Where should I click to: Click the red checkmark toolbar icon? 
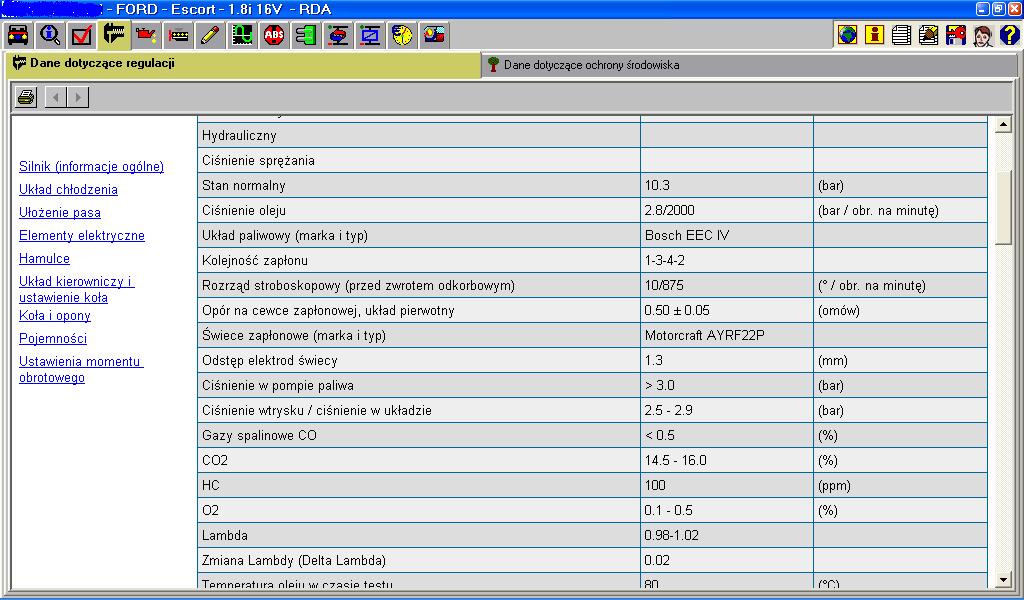(82, 36)
